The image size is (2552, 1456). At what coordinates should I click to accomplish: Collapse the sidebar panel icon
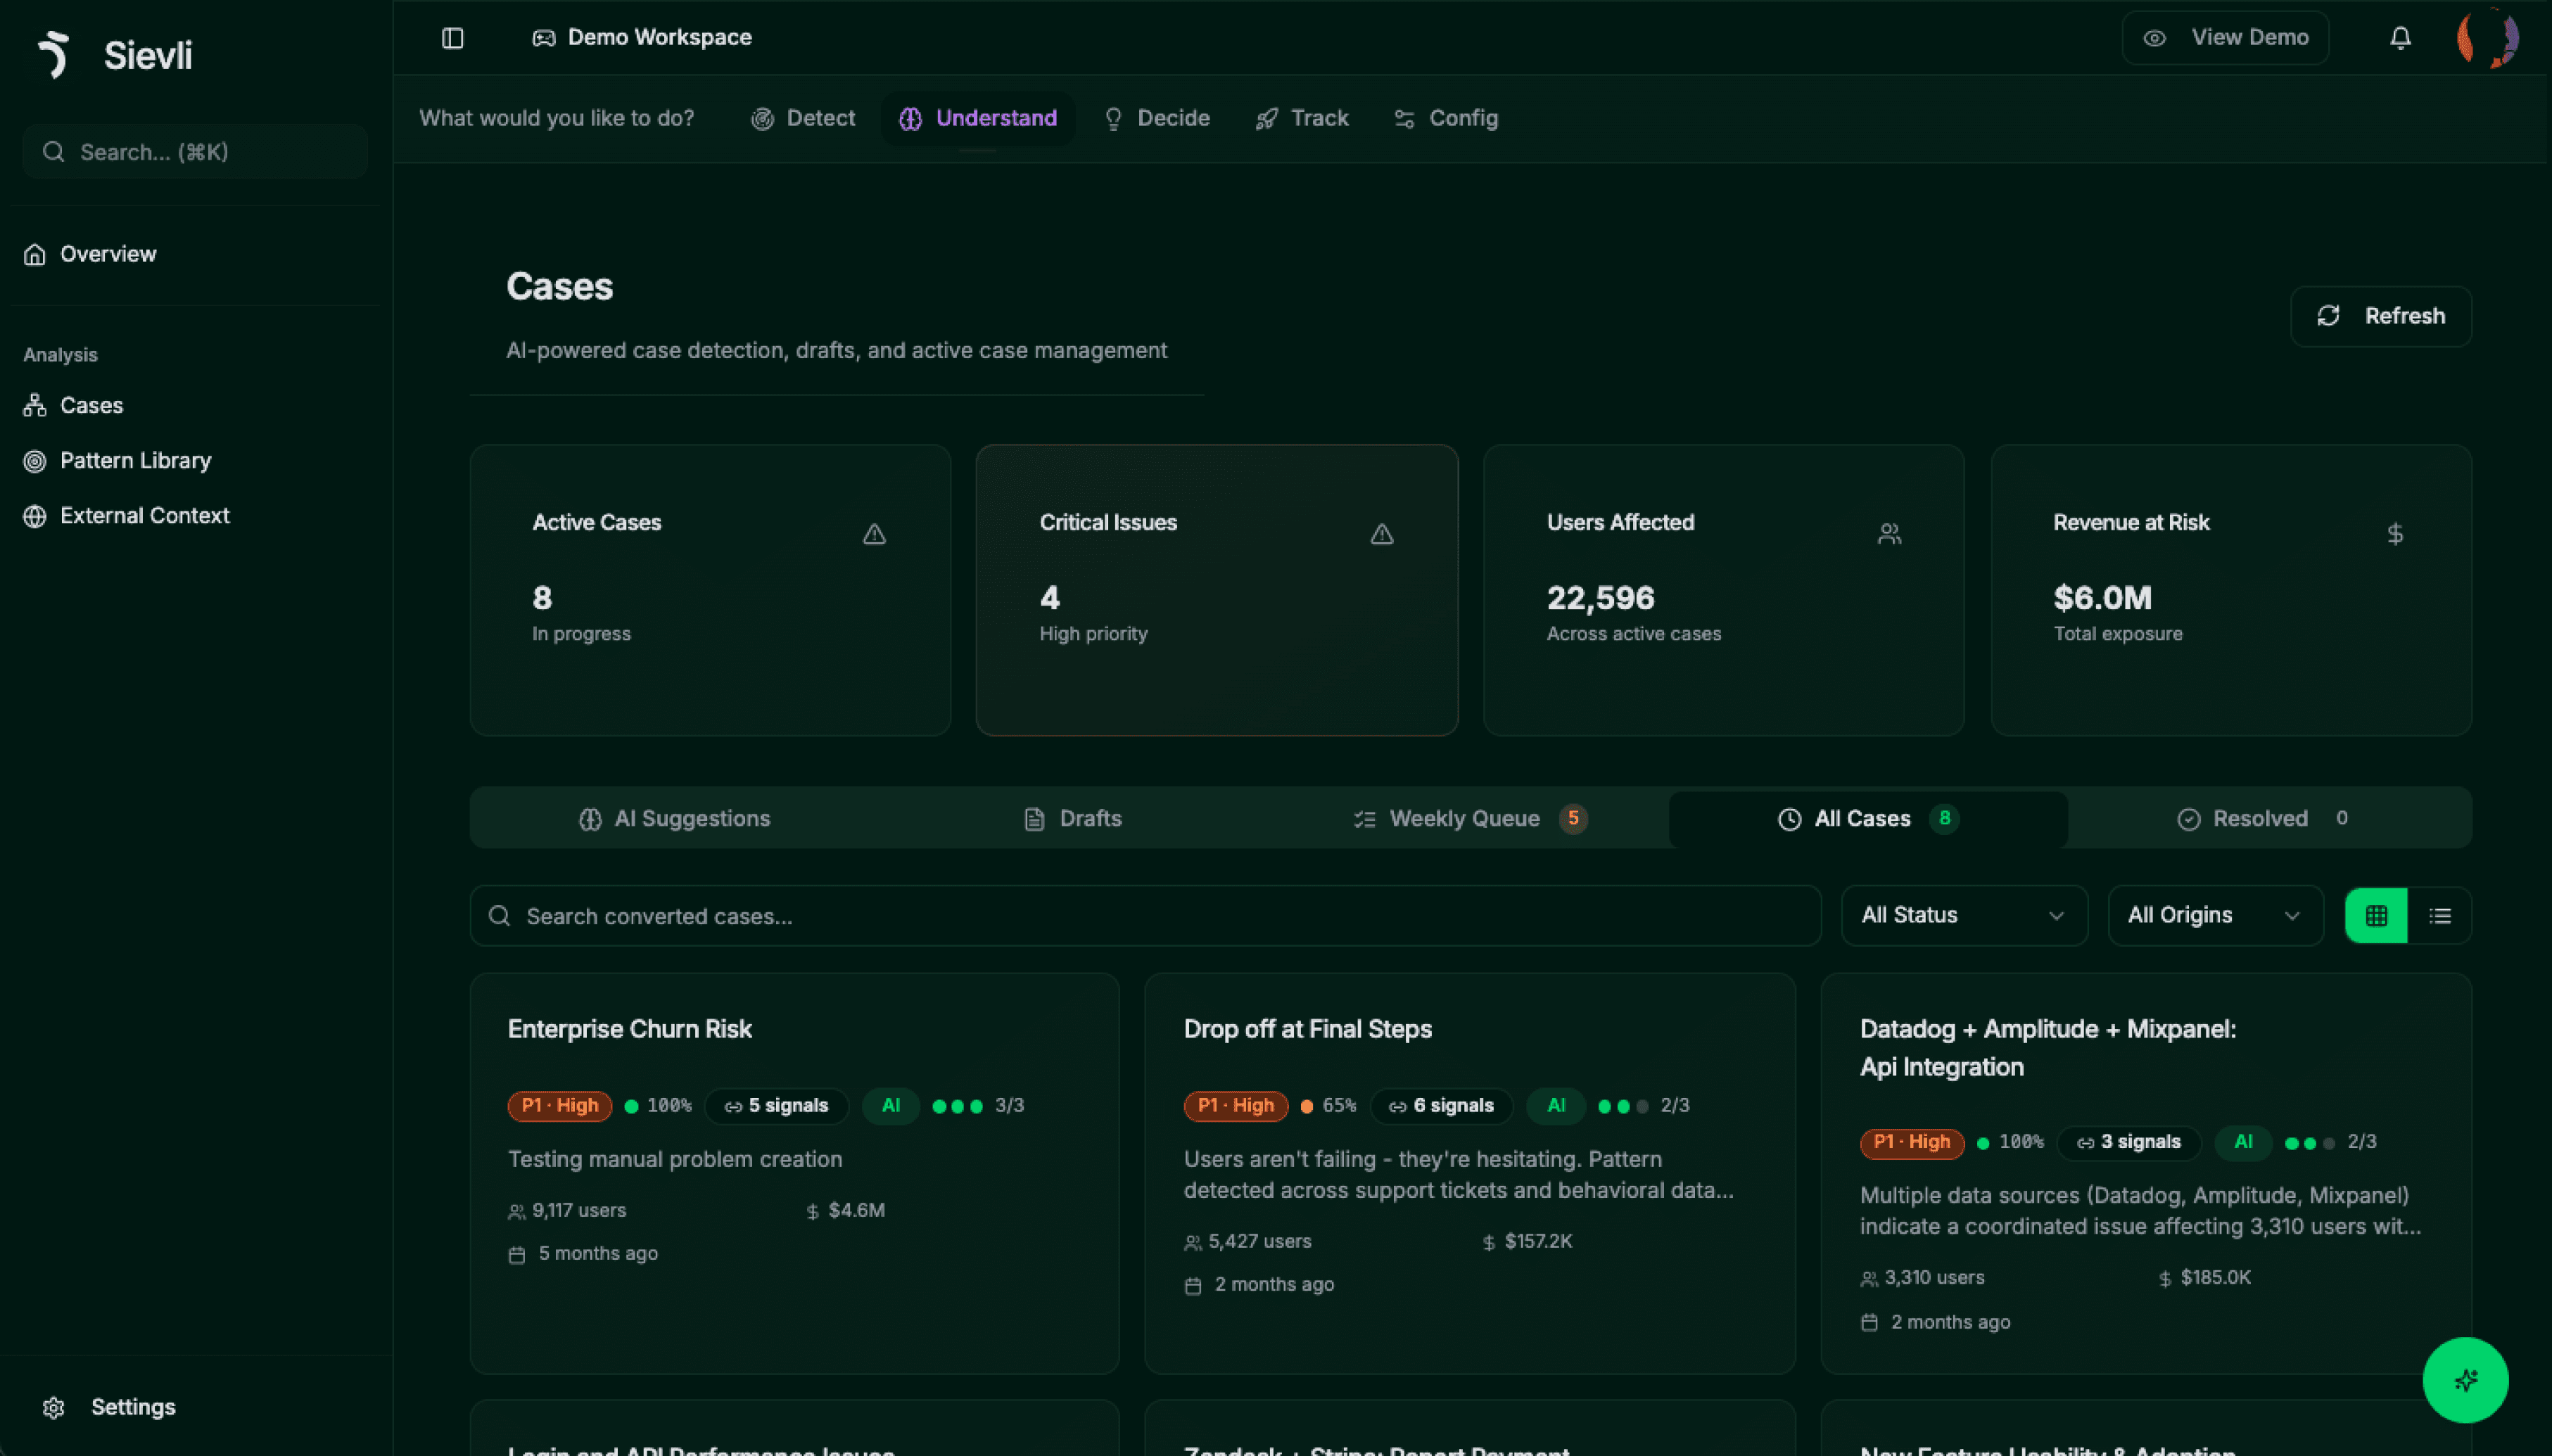tap(452, 38)
